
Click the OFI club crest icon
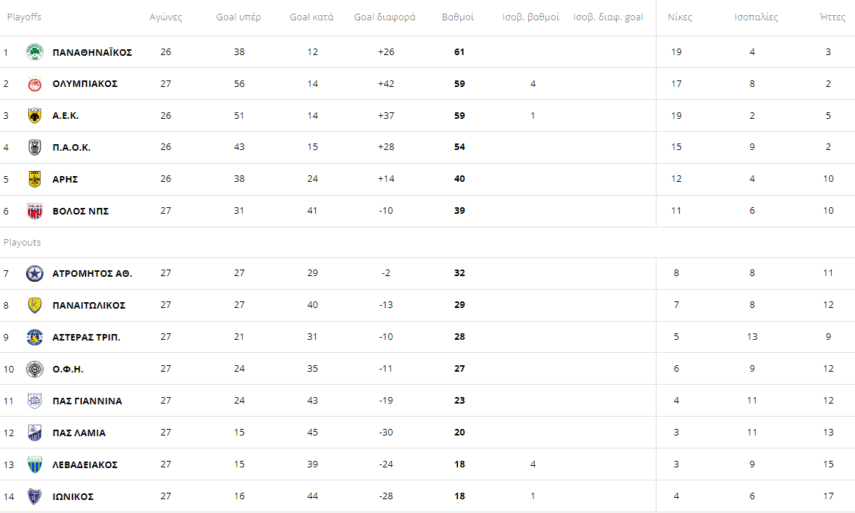pyautogui.click(x=35, y=369)
